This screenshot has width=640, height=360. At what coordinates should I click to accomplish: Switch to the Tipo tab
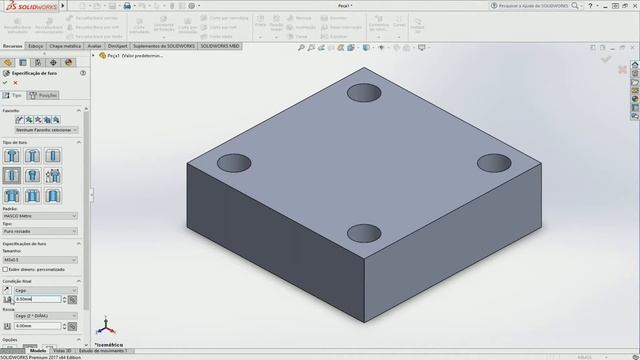13,95
